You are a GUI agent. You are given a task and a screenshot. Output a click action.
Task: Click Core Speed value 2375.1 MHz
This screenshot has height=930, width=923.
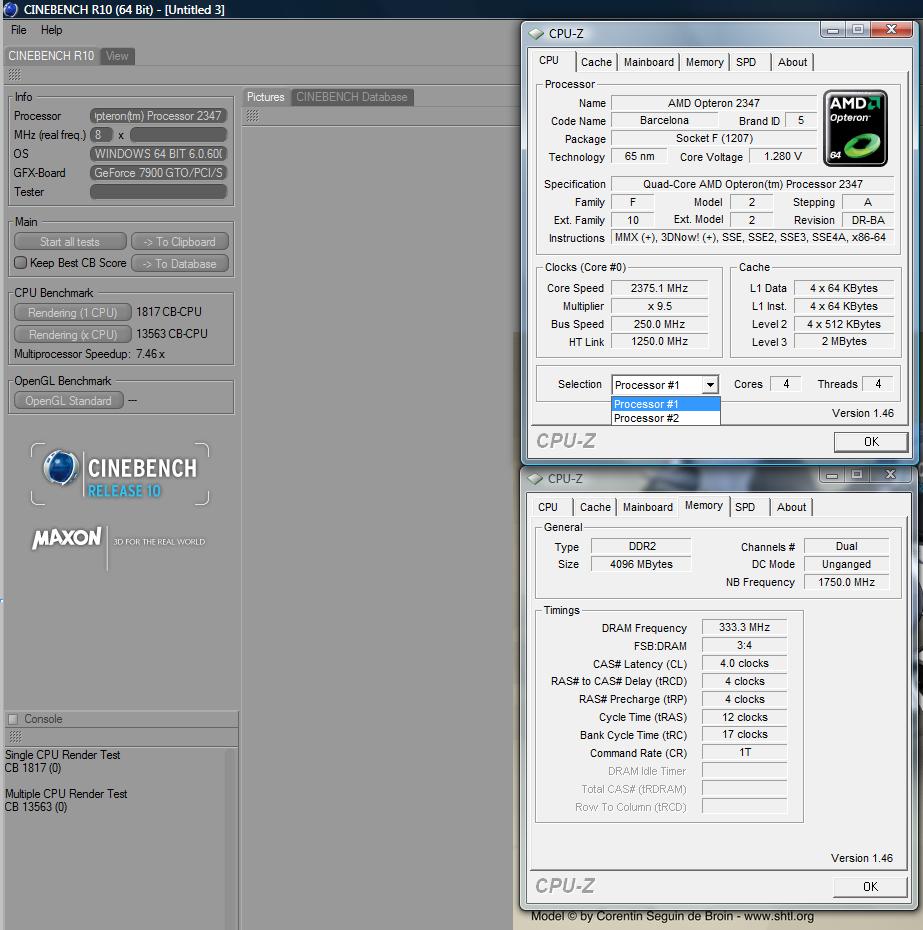pyautogui.click(x=659, y=288)
